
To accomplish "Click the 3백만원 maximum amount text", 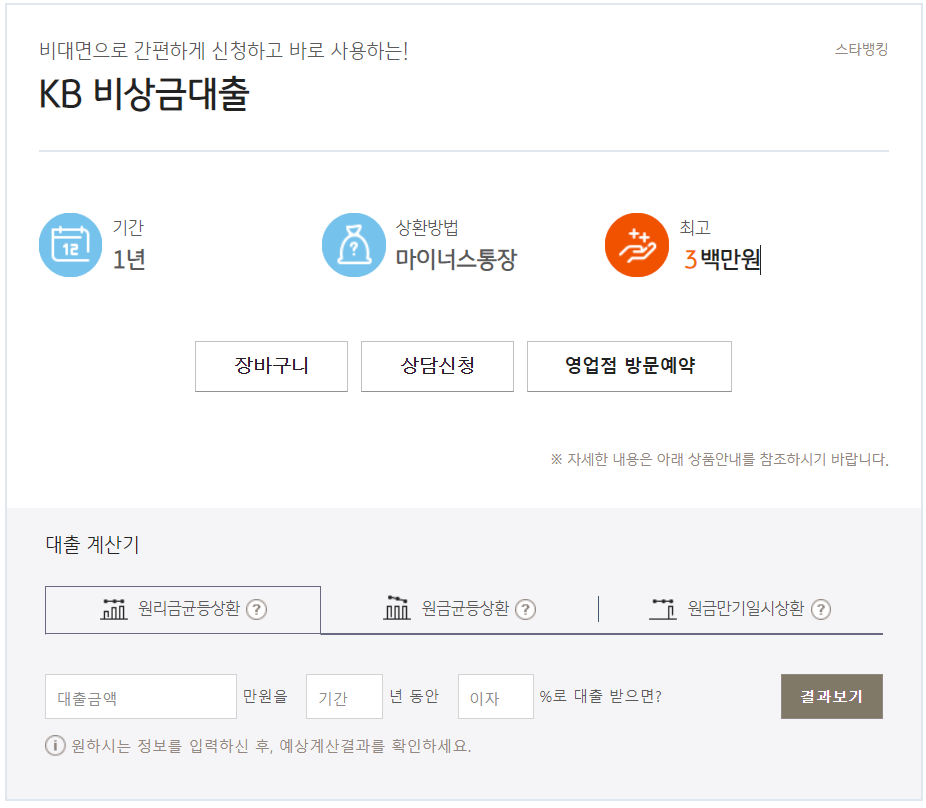I will coord(722,259).
